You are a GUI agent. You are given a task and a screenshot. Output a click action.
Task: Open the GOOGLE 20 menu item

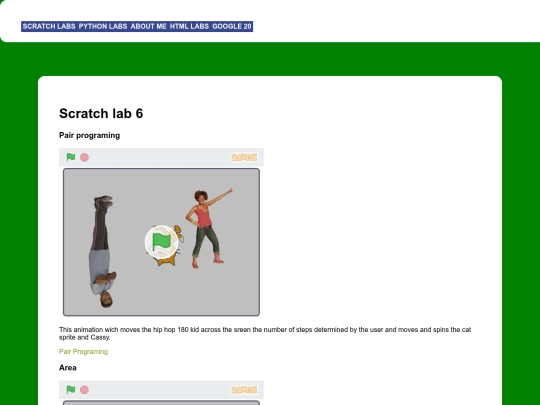pyautogui.click(x=232, y=27)
